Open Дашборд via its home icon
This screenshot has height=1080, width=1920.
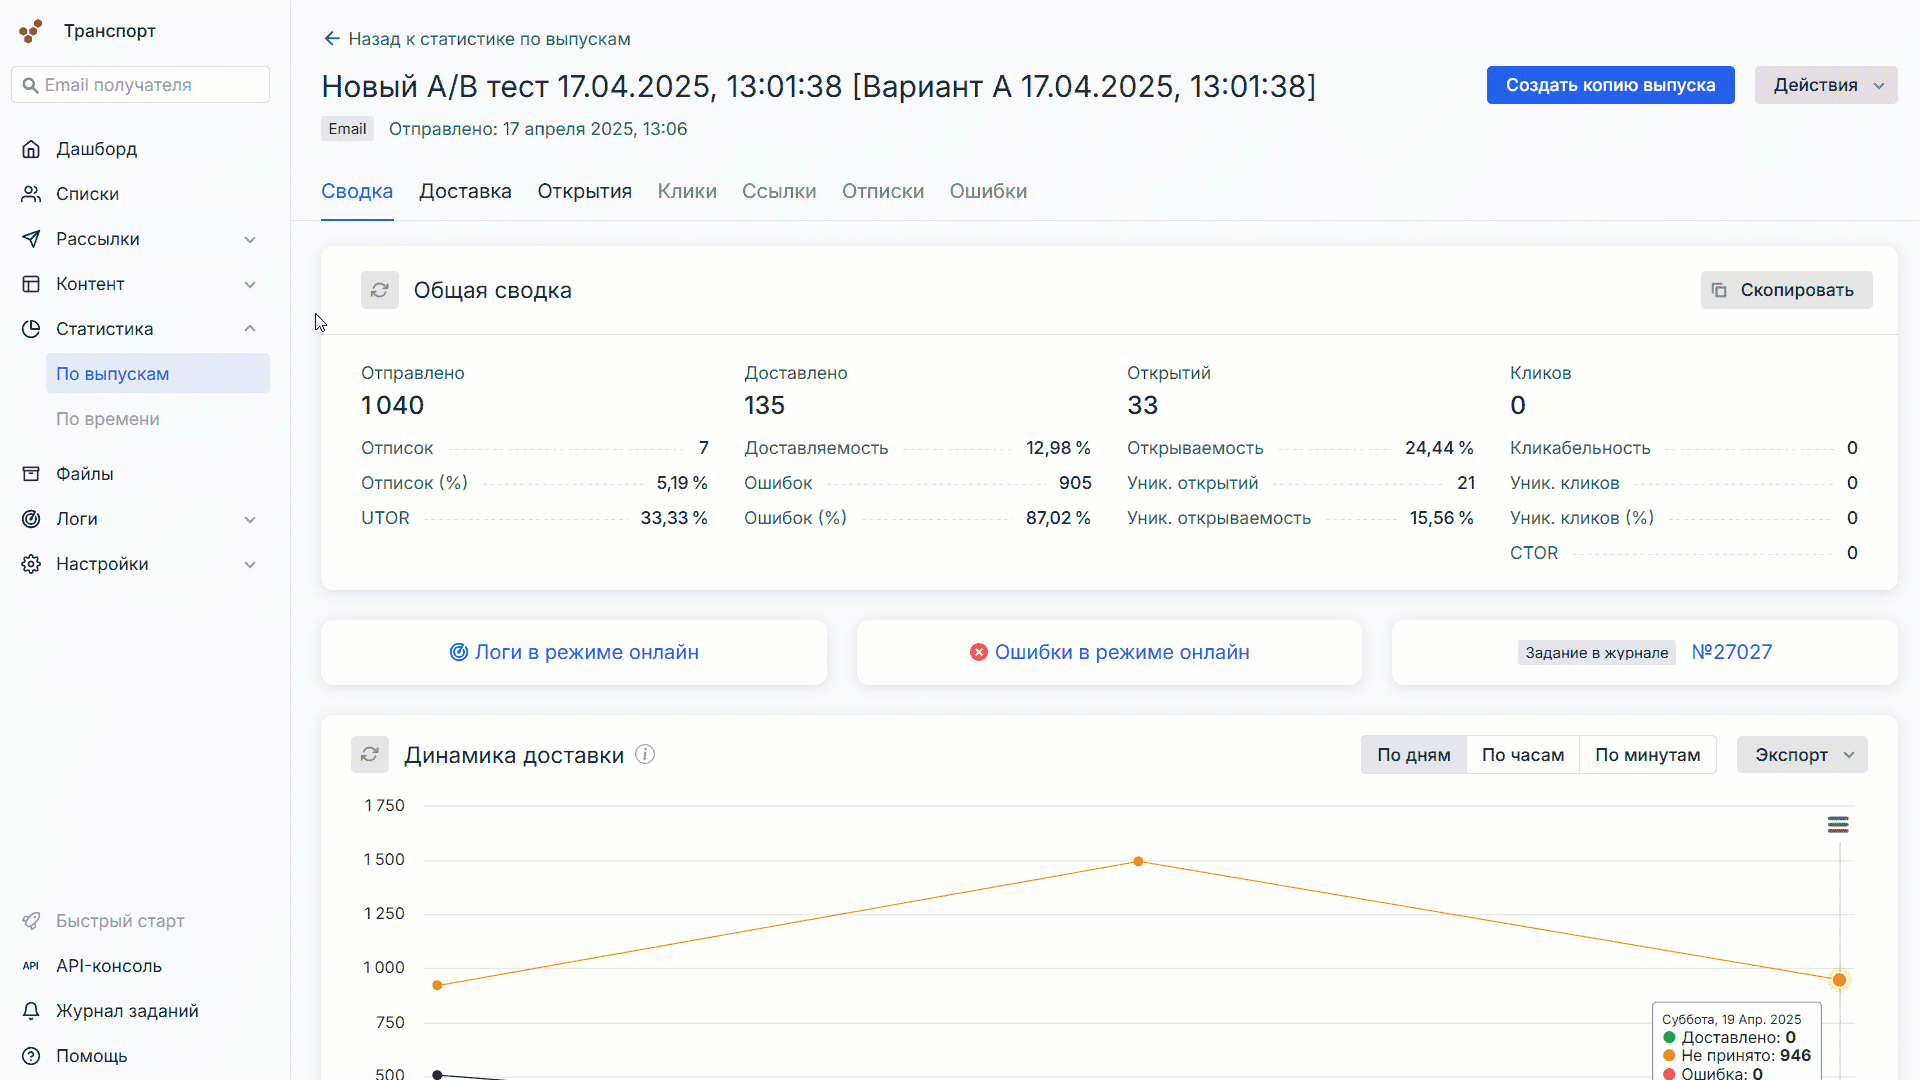31,149
